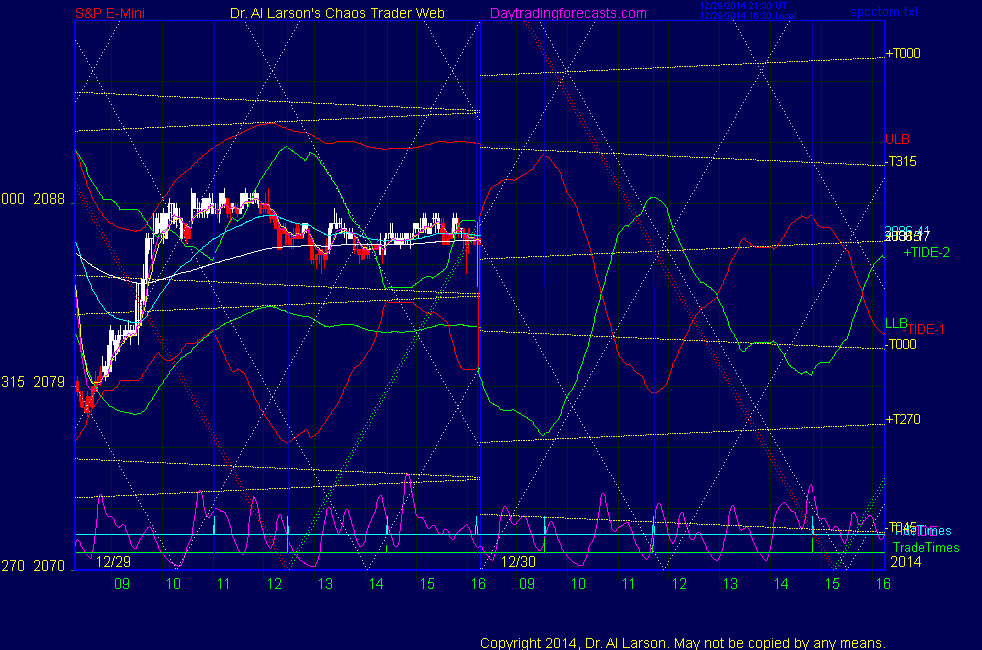982x650 pixels.
Task: Click the '270 2070' price axis label
Action: pos(33,566)
